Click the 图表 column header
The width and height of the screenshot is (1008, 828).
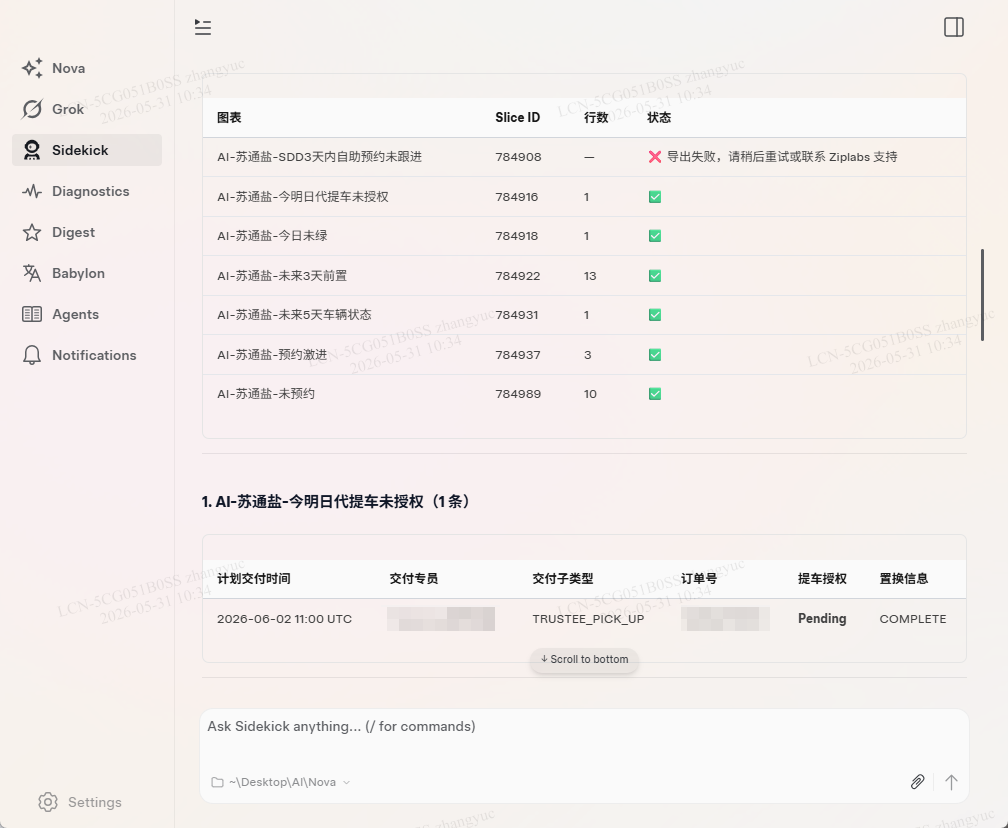pyautogui.click(x=229, y=118)
